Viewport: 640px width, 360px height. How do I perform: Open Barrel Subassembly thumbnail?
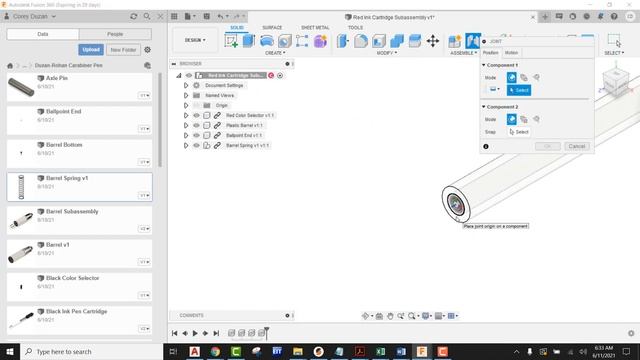[x=21, y=220]
